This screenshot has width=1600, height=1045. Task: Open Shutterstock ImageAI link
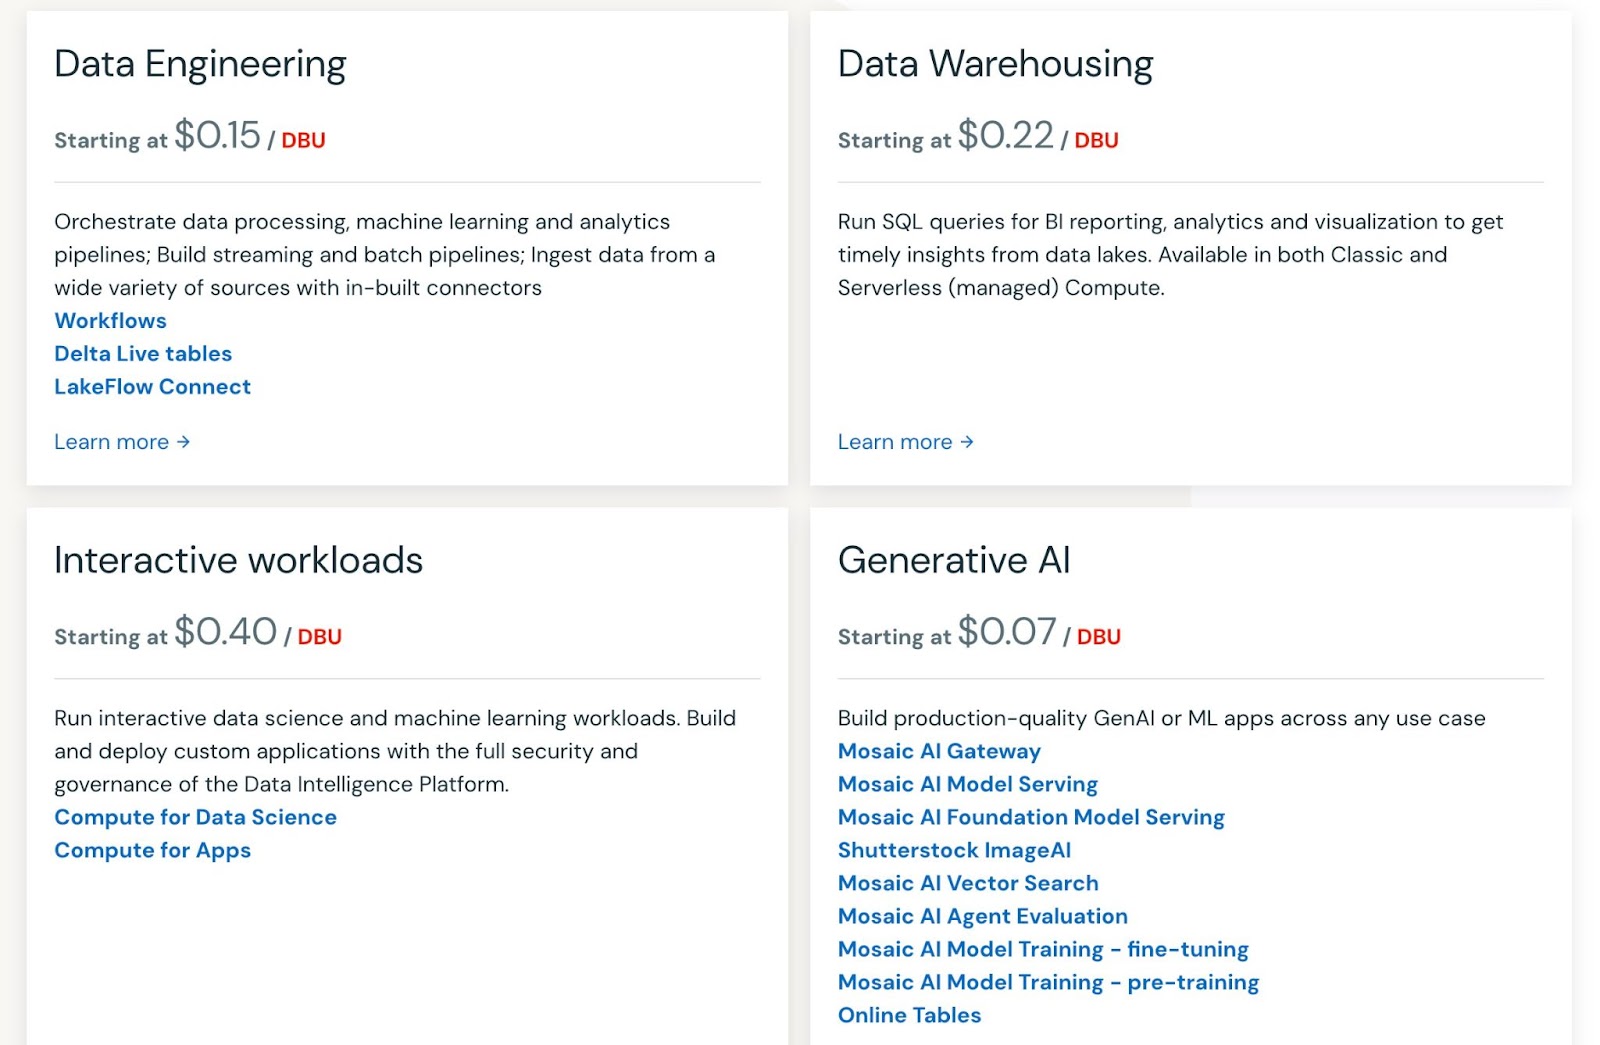pyautogui.click(x=954, y=851)
